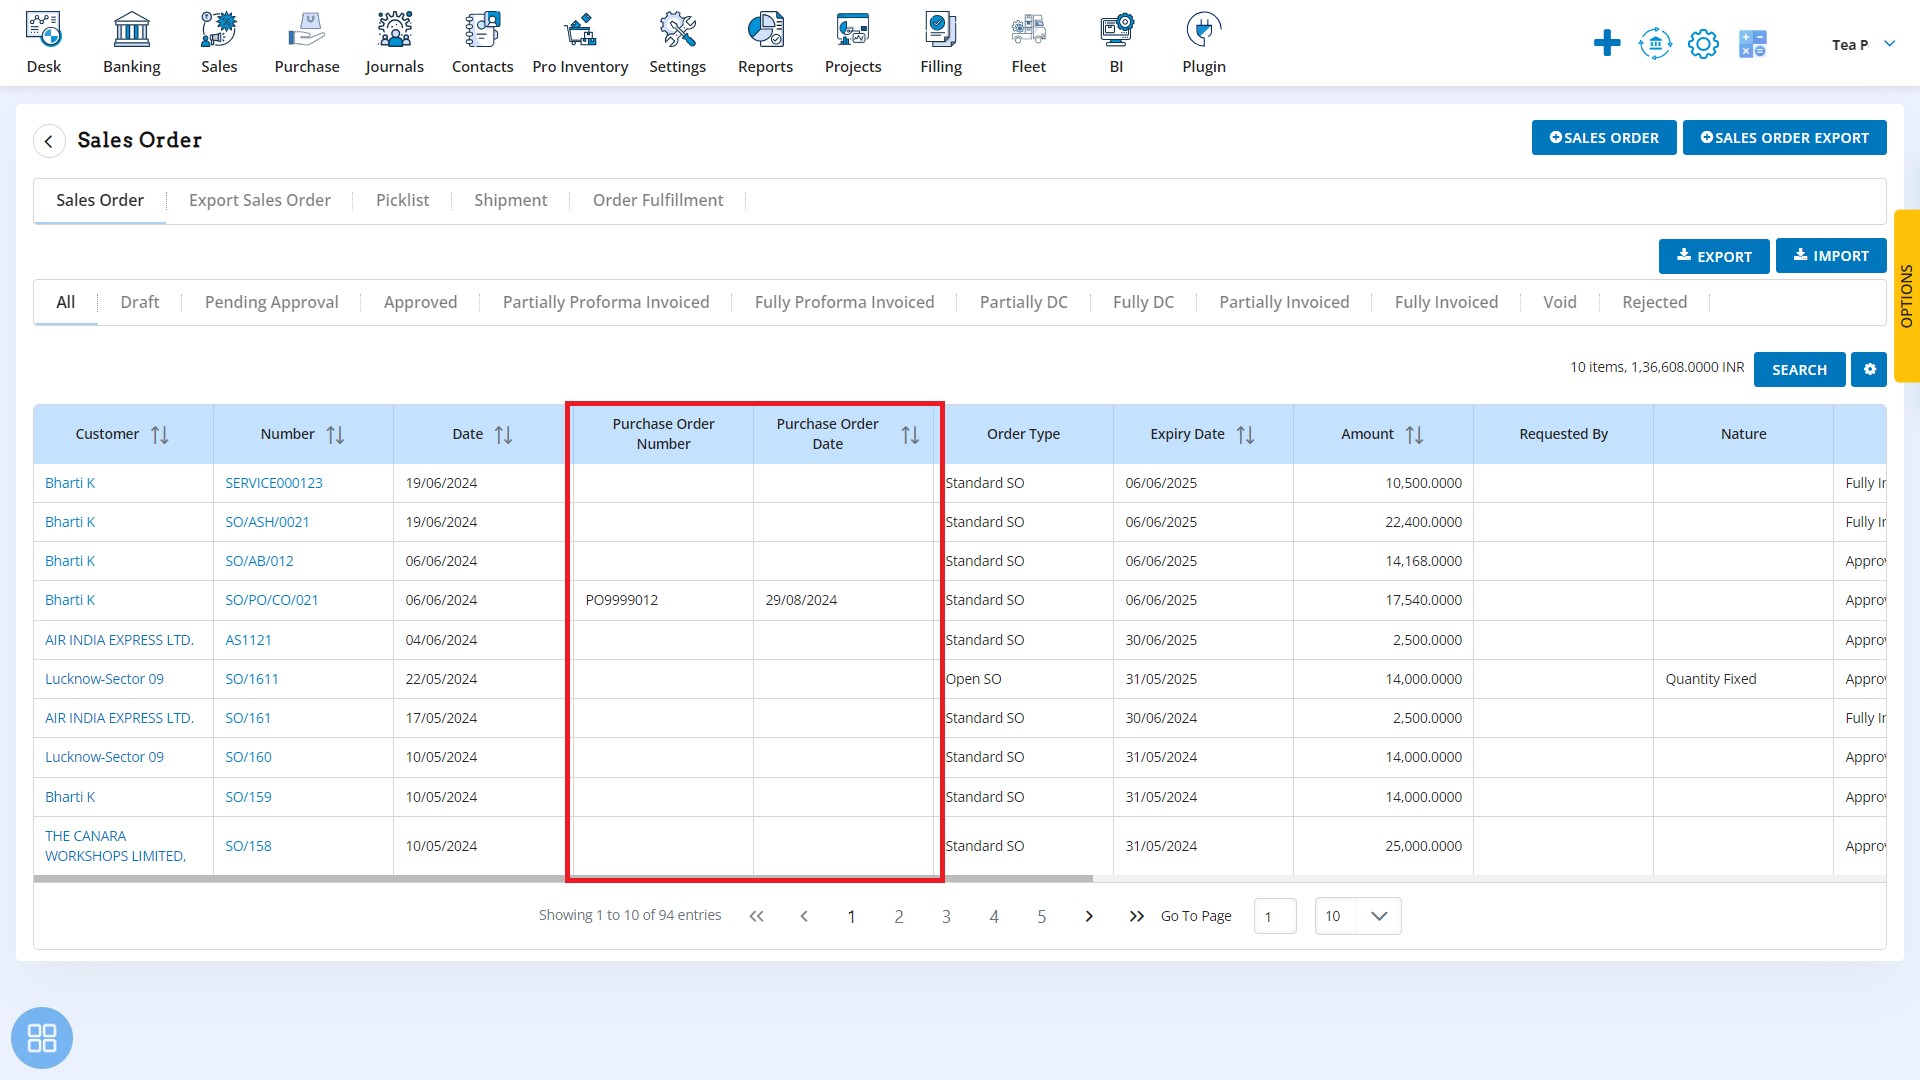Image resolution: width=1920 pixels, height=1080 pixels.
Task: Sort table by Expiry Date column
Action: tap(1245, 435)
